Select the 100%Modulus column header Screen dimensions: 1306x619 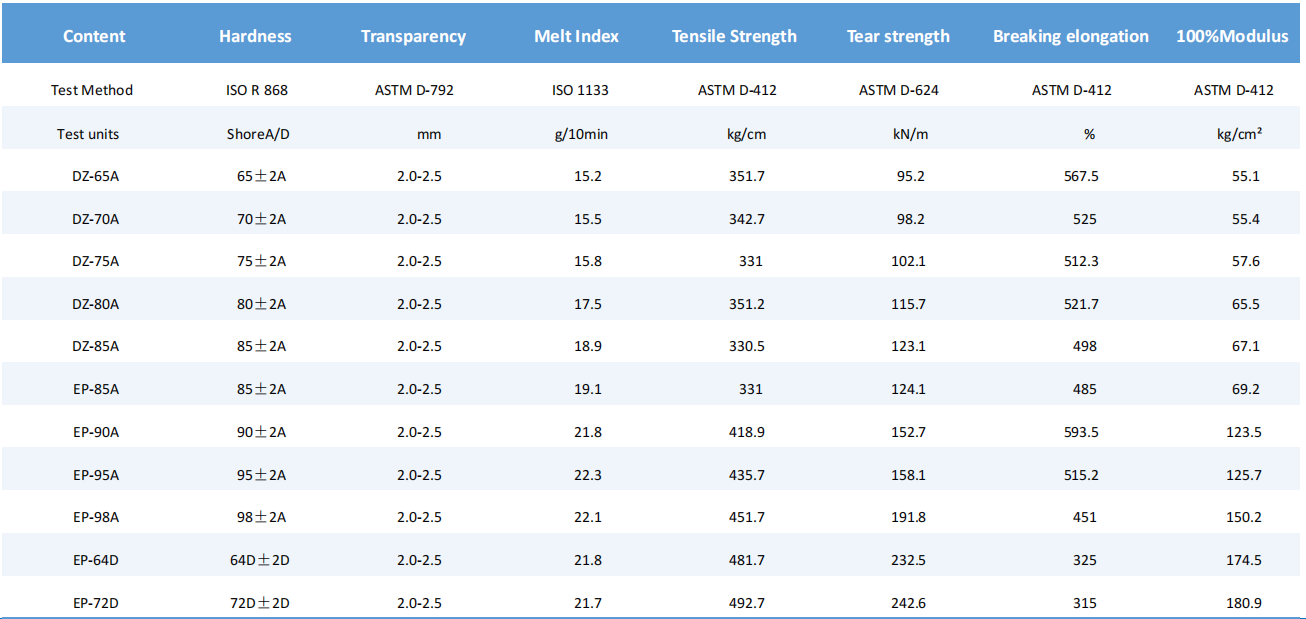(1233, 36)
